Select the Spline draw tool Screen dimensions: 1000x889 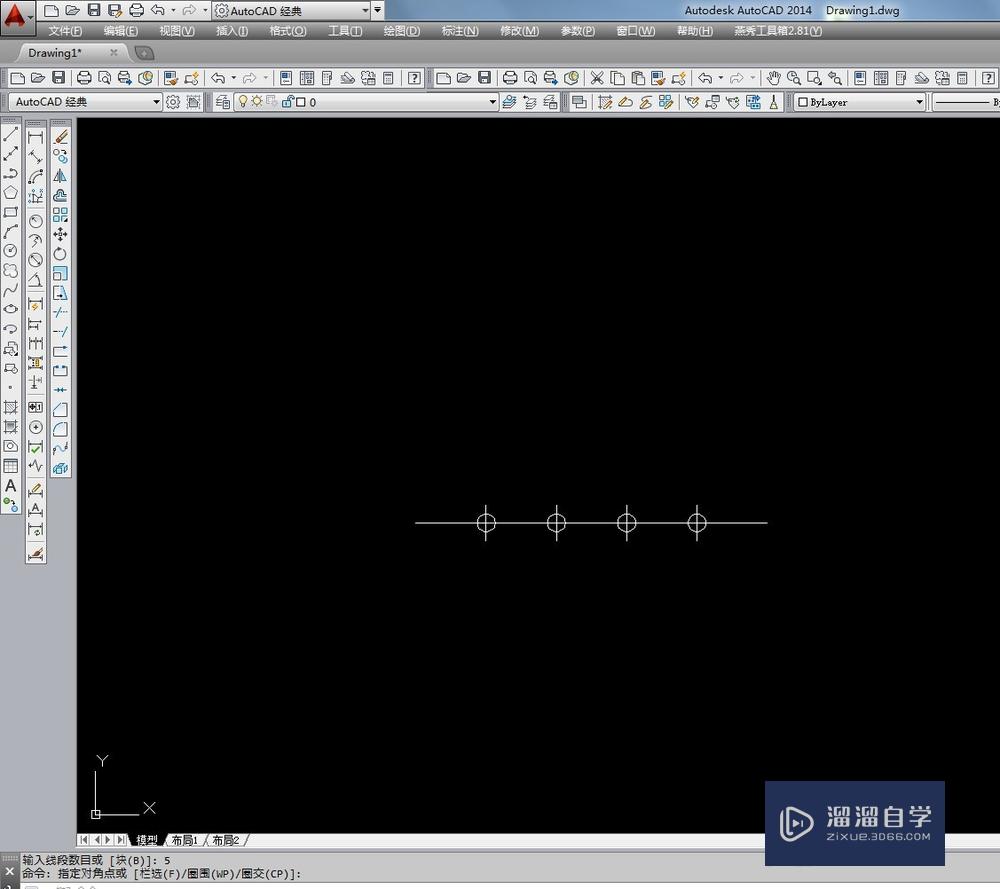point(11,291)
